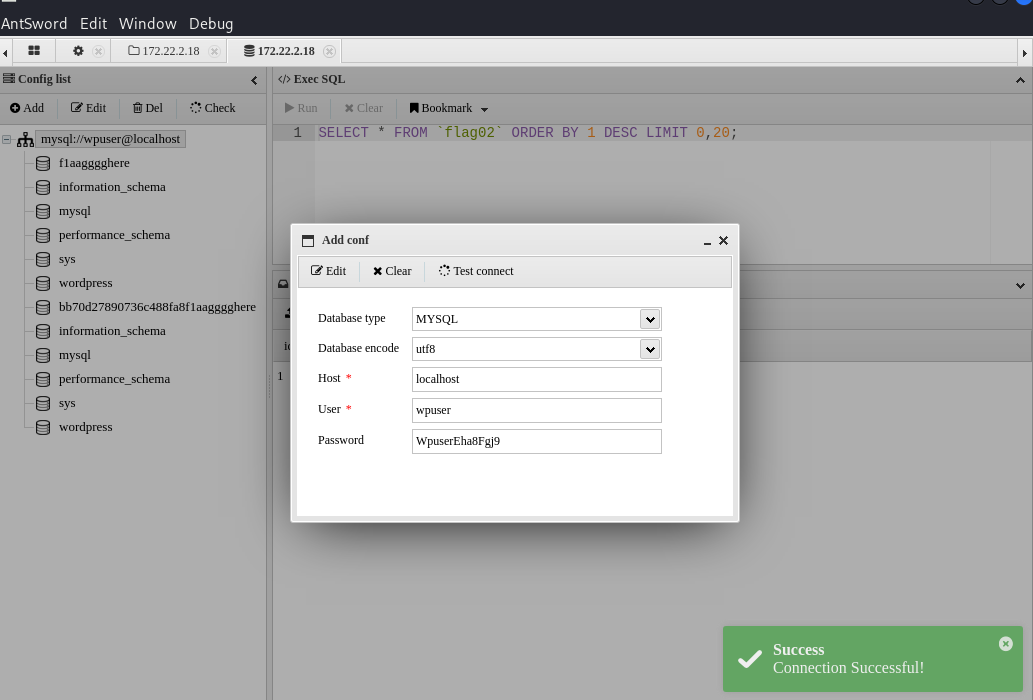Click the Host input field
Screen dimensions: 1033x700
536,379
